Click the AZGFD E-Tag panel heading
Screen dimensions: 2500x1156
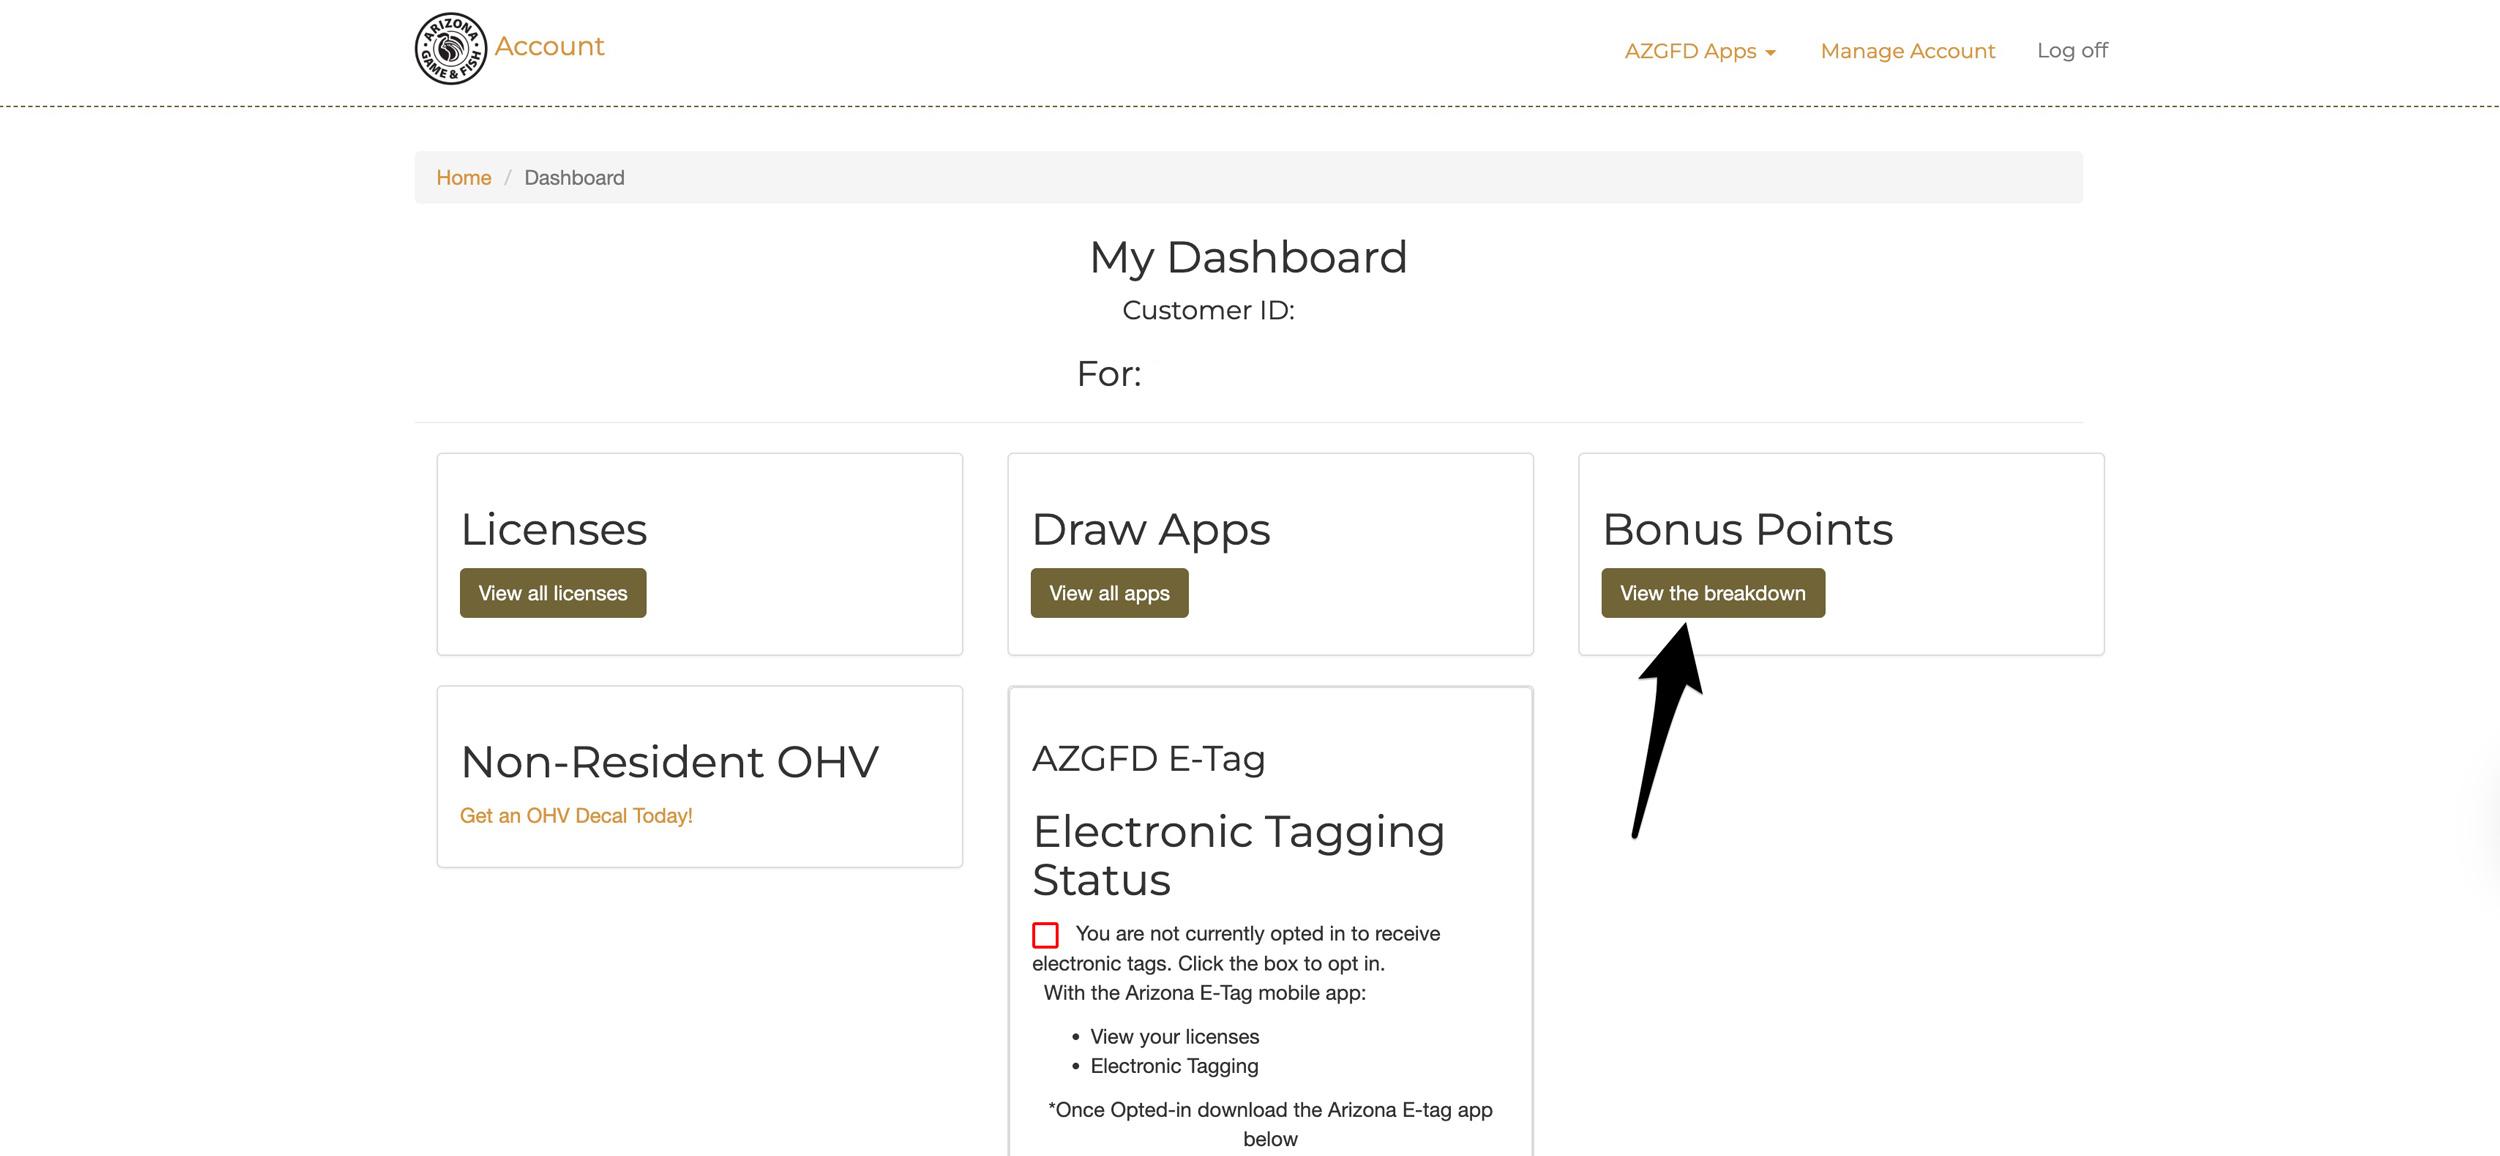pyautogui.click(x=1148, y=758)
